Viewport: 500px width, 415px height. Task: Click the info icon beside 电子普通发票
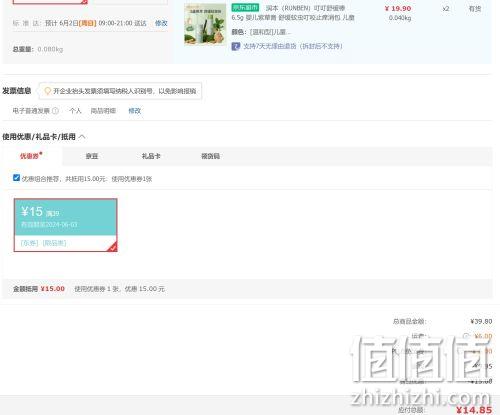[x=56, y=111]
